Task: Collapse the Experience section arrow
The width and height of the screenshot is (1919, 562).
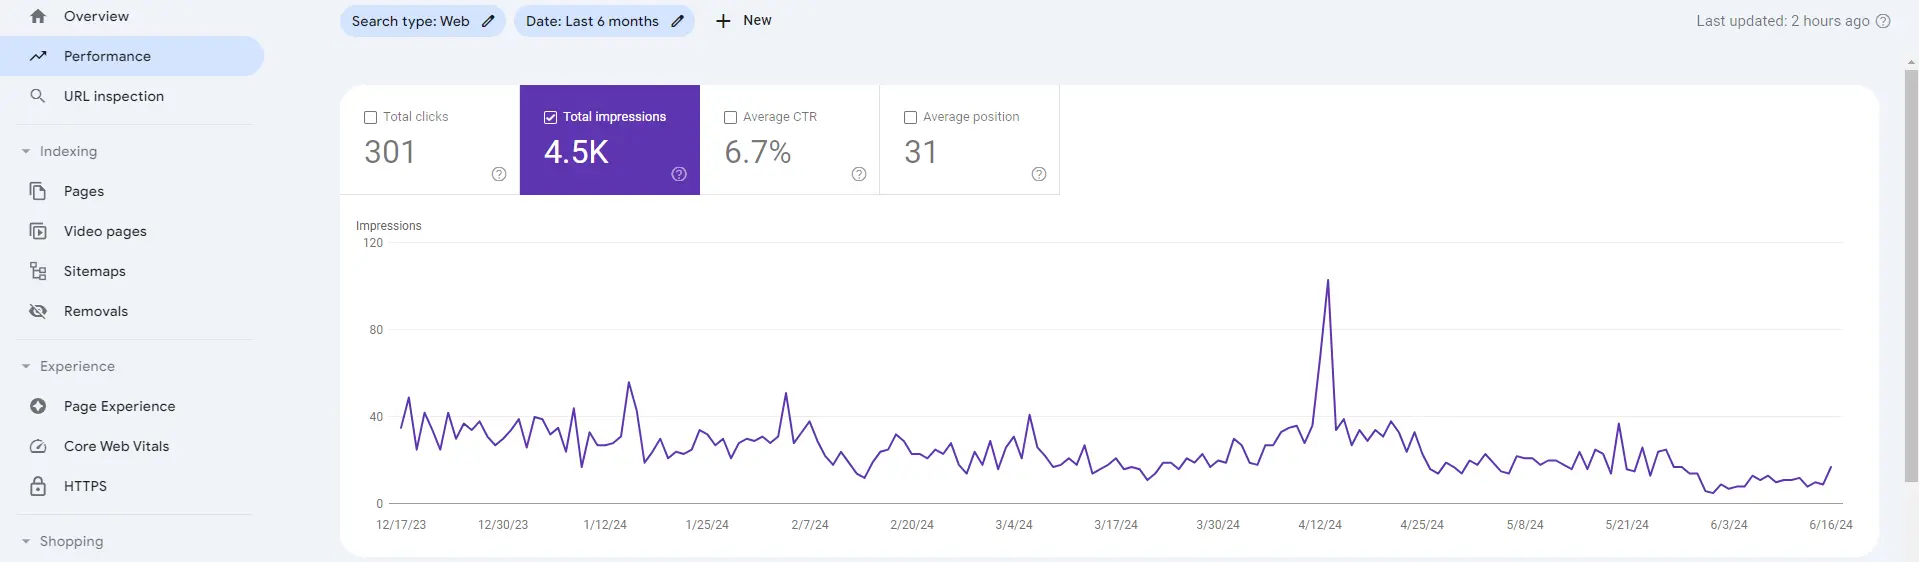Action: [x=26, y=367]
